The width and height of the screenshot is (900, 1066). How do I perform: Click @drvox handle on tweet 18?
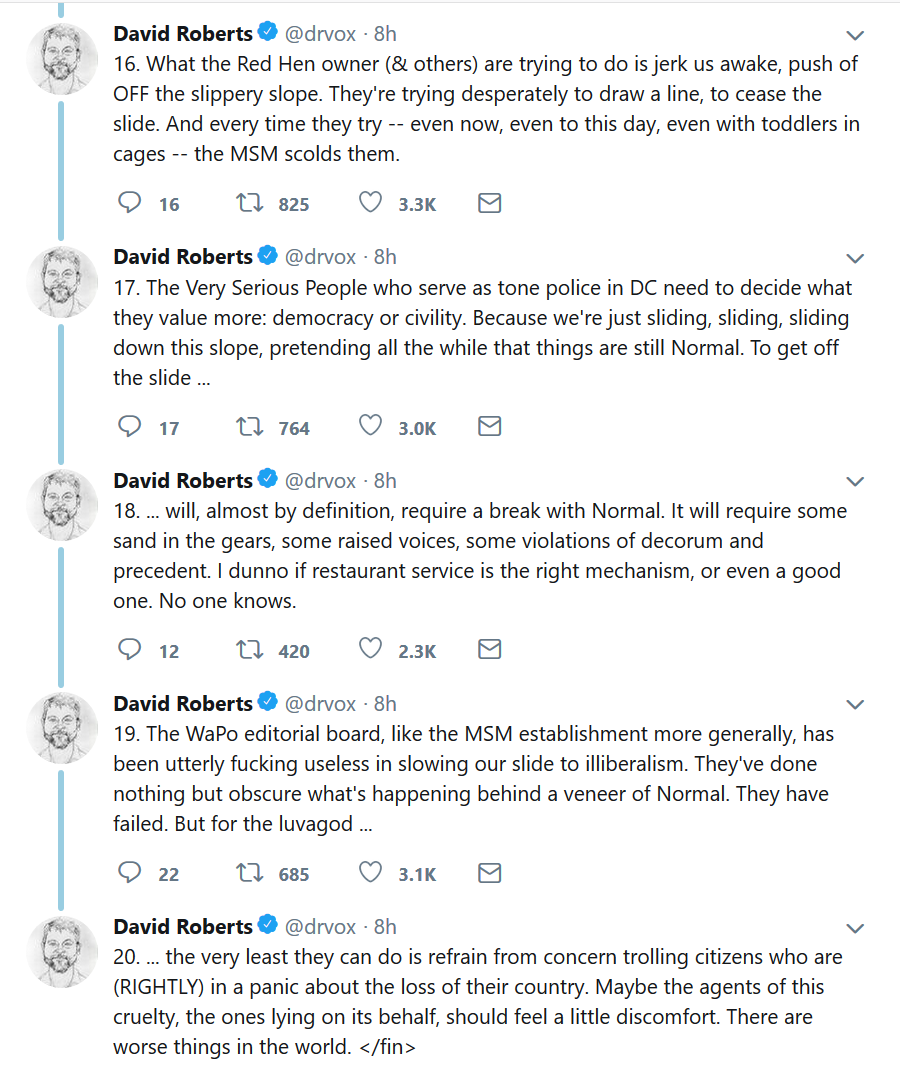pyautogui.click(x=320, y=480)
